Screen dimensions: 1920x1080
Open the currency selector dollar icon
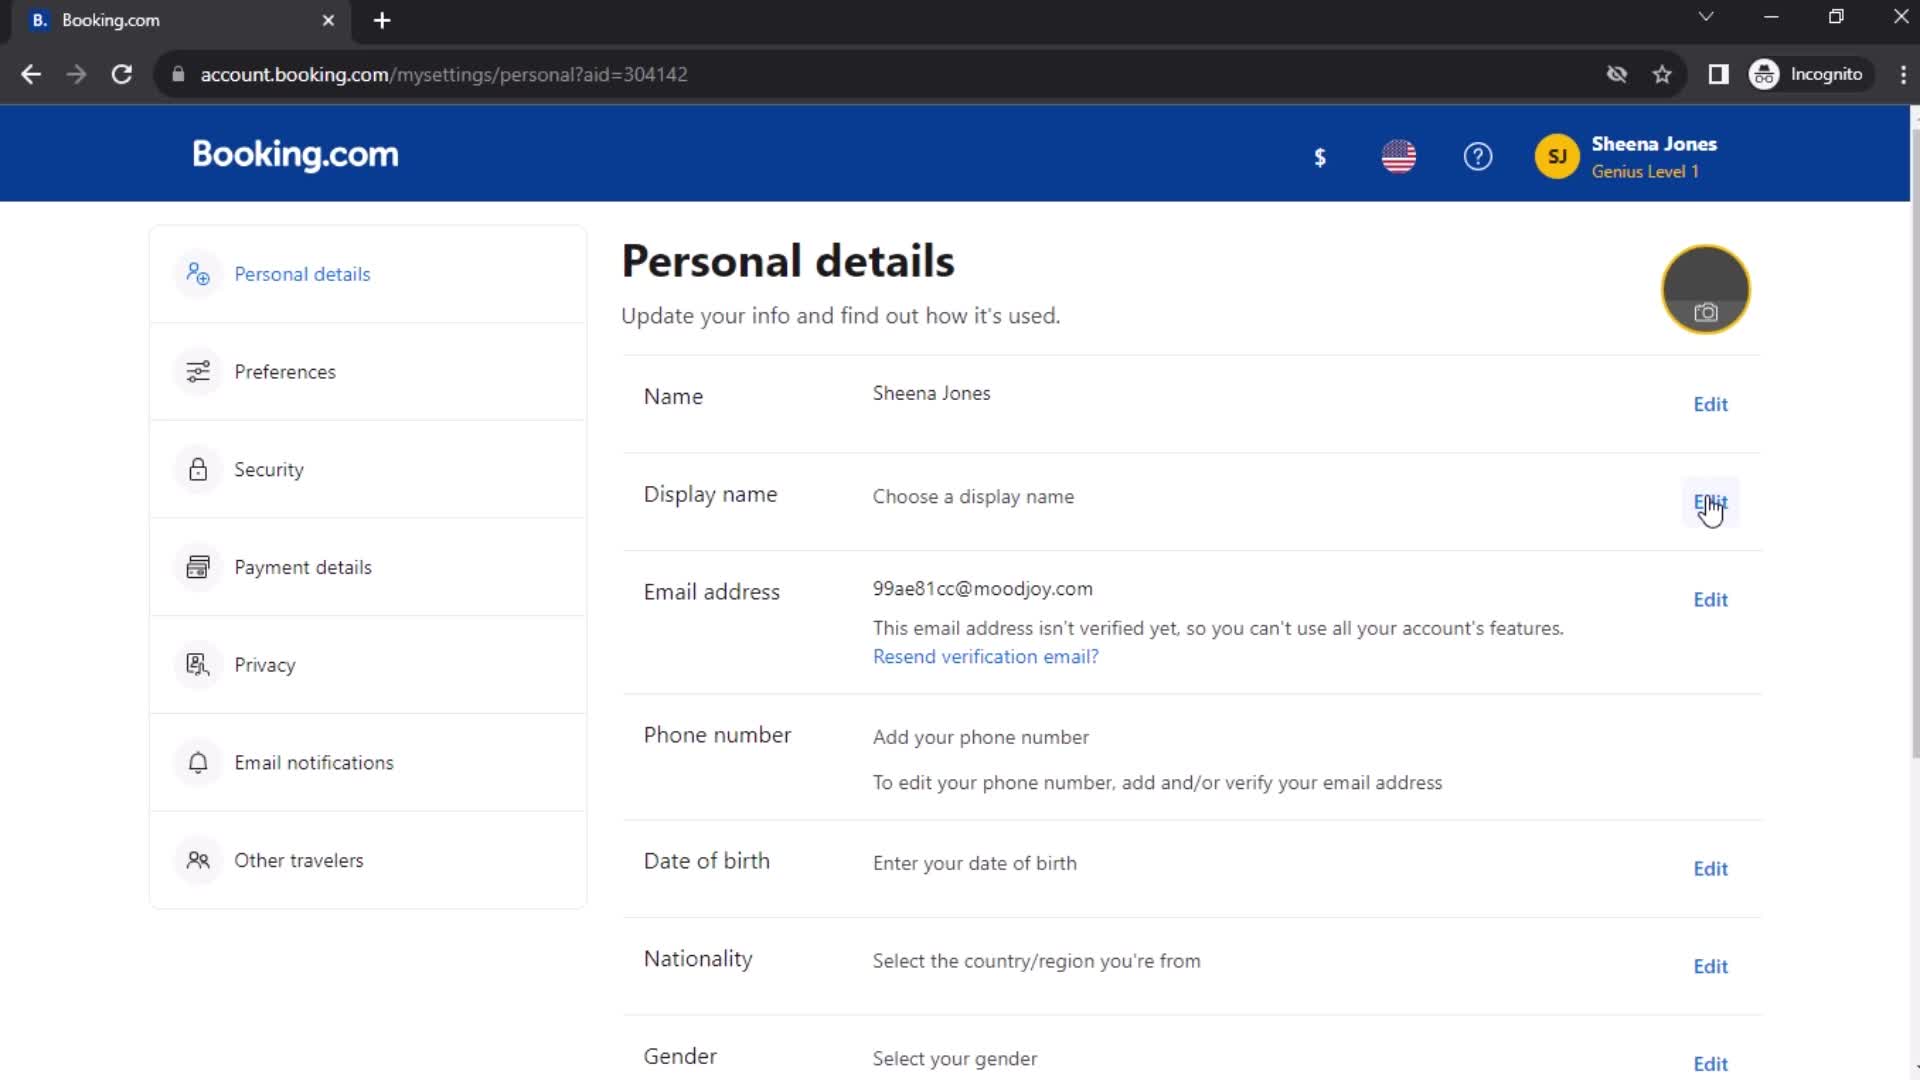point(1320,157)
